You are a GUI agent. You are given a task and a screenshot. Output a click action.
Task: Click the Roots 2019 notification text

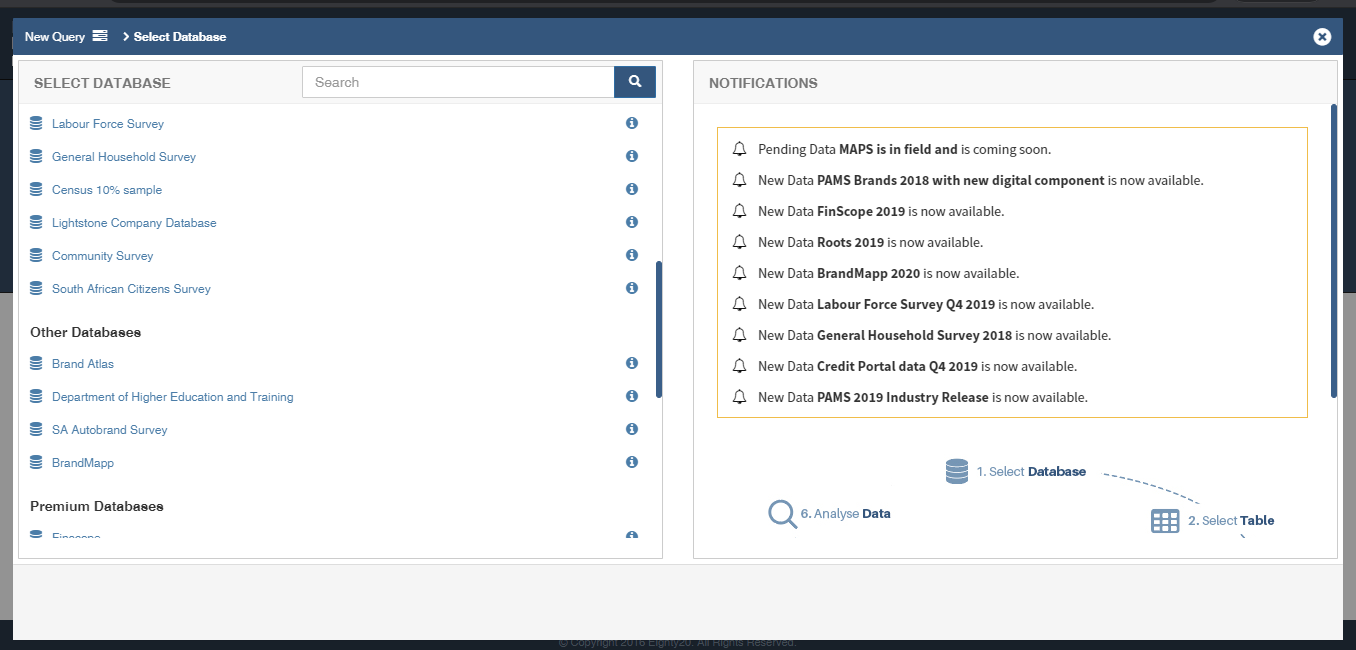(x=870, y=243)
